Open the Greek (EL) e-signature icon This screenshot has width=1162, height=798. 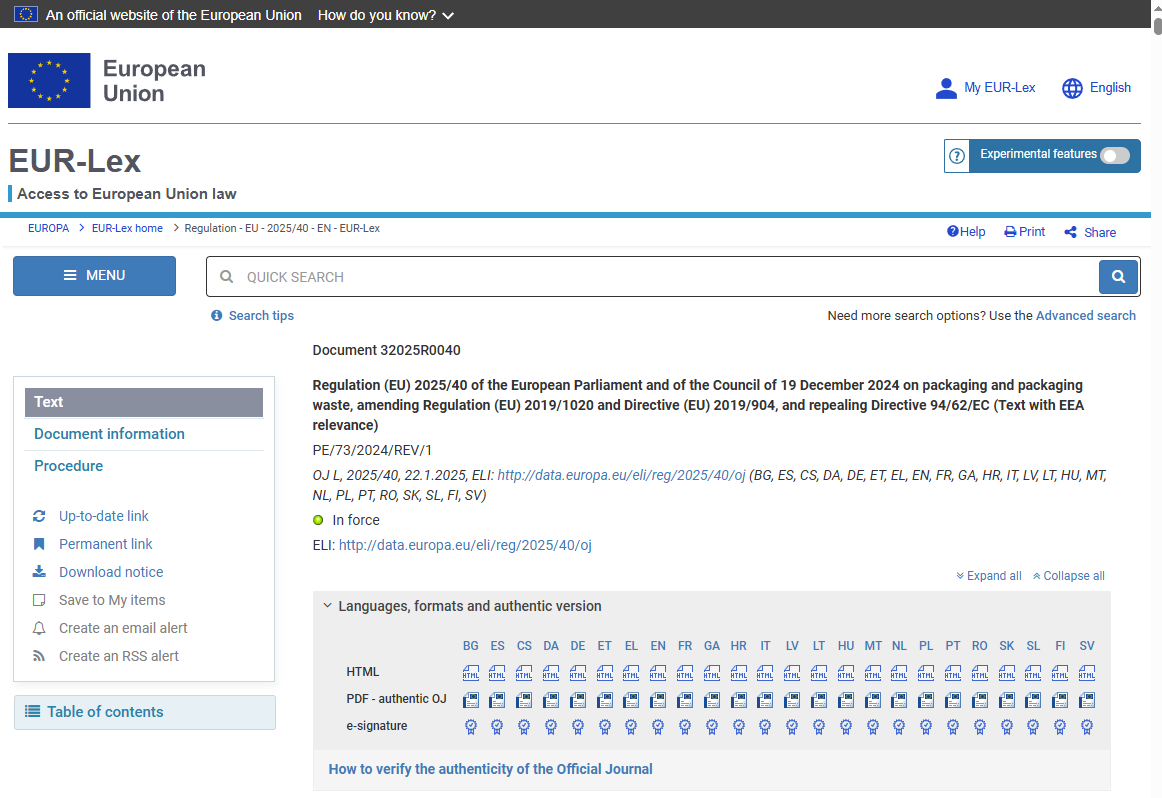point(631,727)
